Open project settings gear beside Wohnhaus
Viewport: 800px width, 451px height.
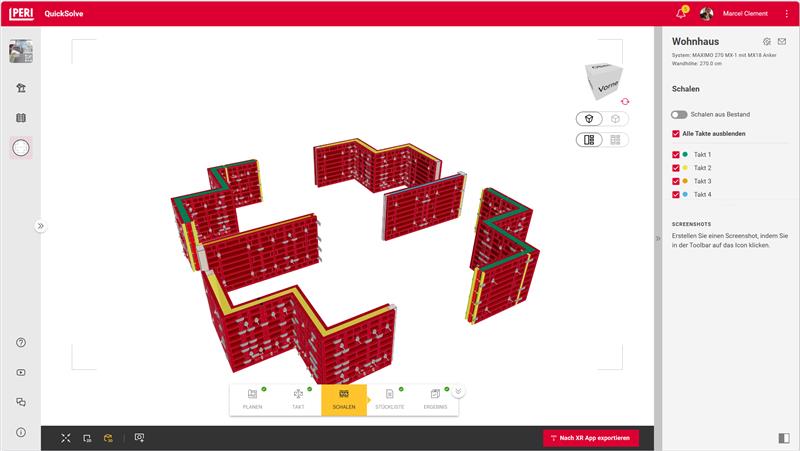point(766,41)
